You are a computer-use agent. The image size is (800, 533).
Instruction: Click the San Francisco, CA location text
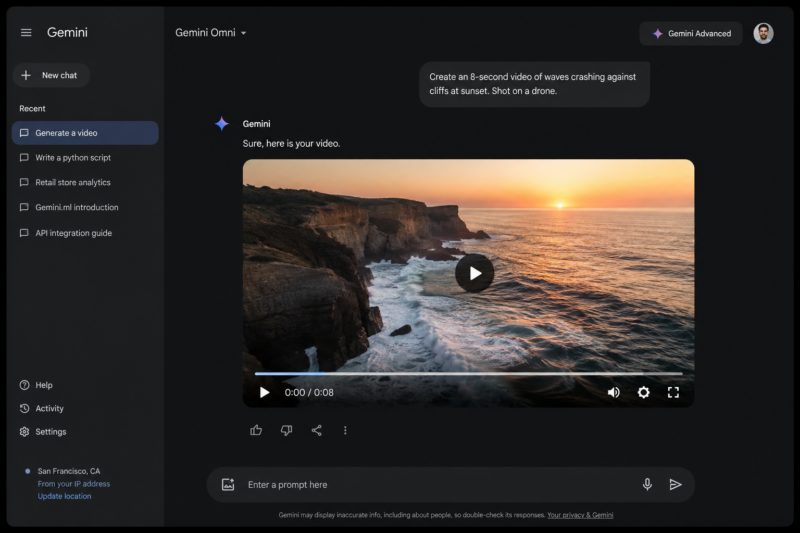pyautogui.click(x=69, y=471)
